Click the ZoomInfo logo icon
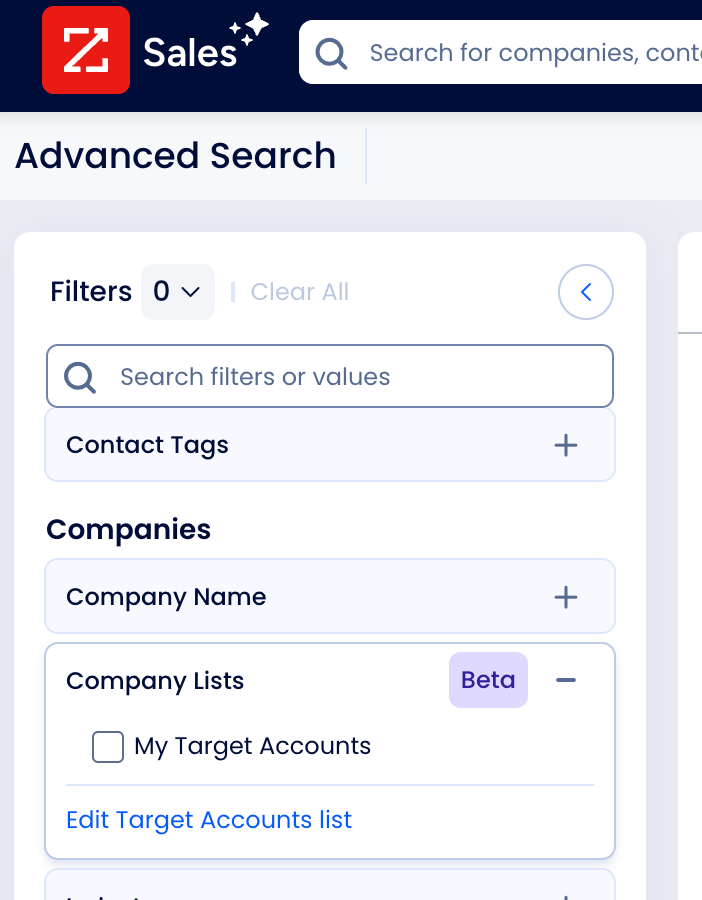The image size is (702, 900). coord(85,50)
